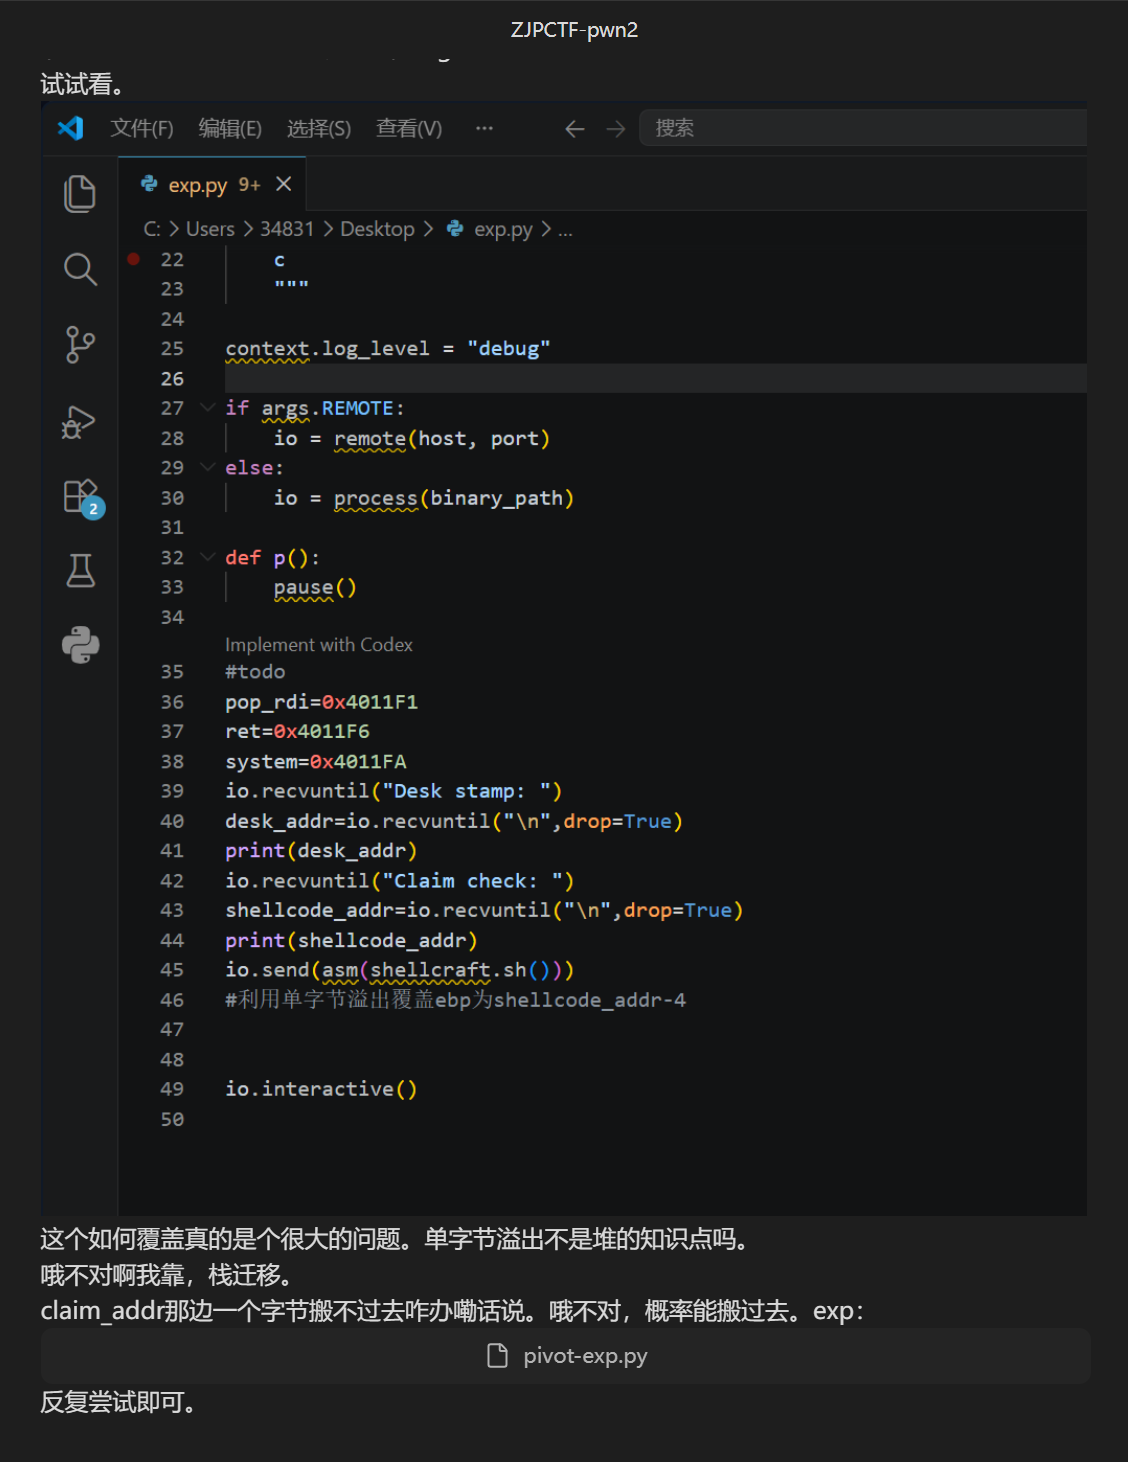Click the process(binary_path) call
This screenshot has width=1128, height=1462.
454,498
